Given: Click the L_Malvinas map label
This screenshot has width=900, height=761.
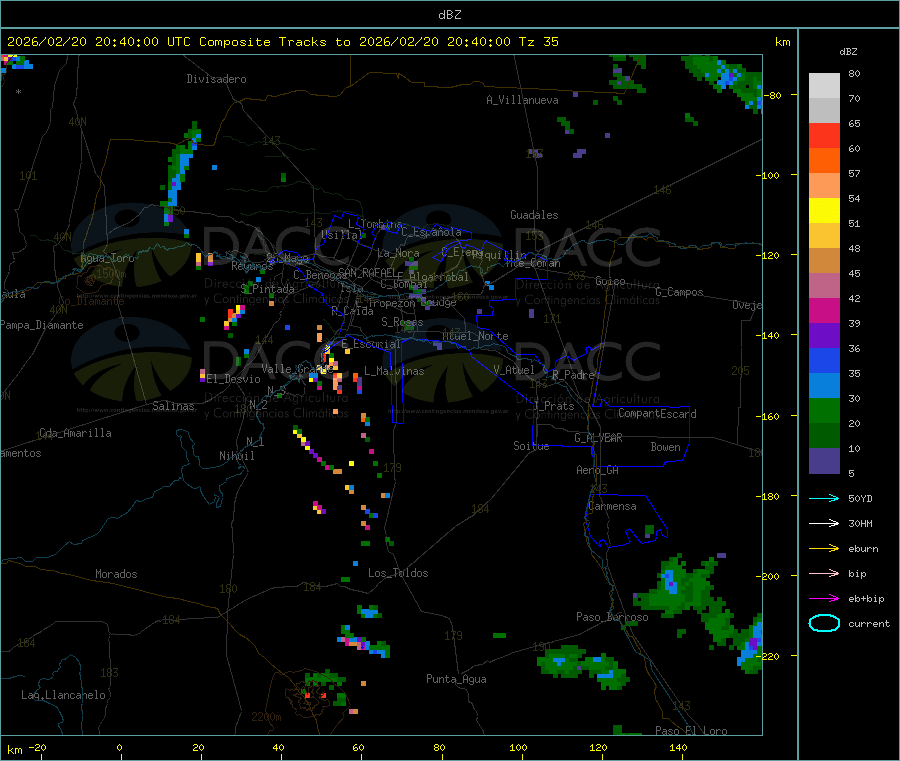Looking at the screenshot, I should (x=394, y=371).
